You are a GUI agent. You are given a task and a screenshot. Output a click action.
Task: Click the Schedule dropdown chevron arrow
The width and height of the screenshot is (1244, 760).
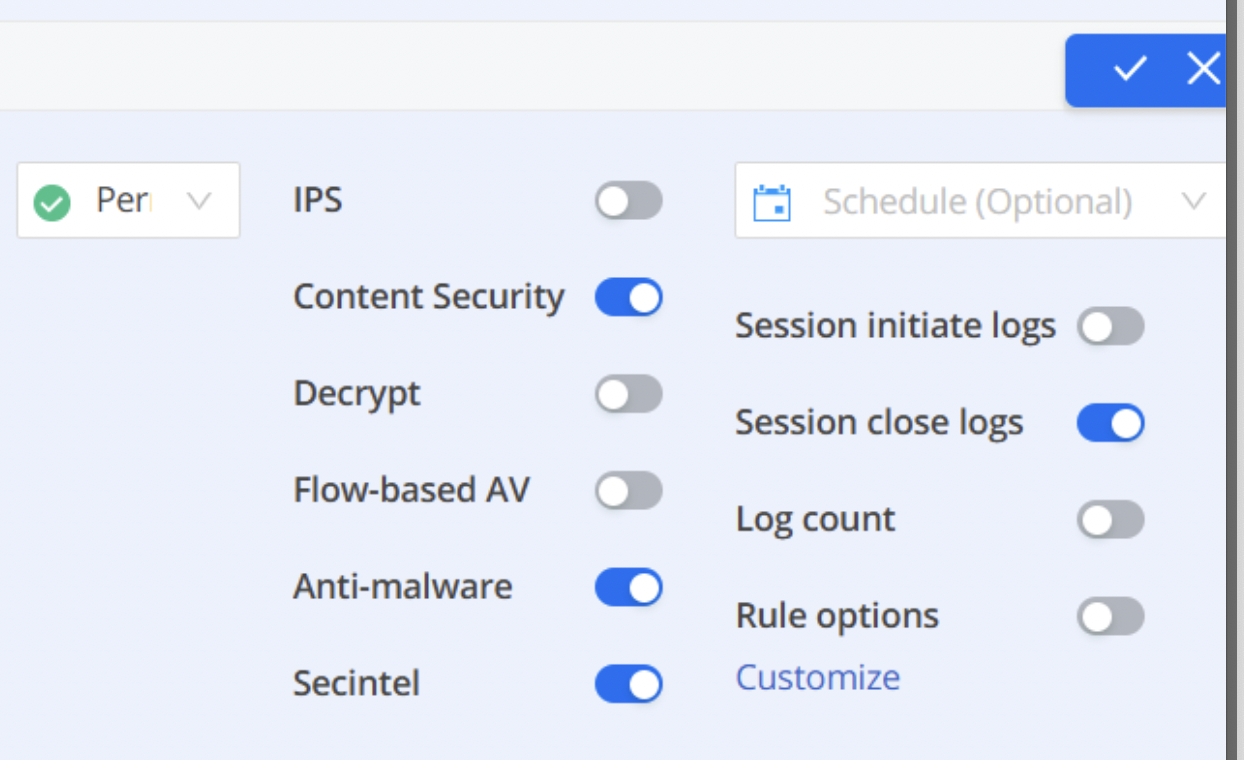(x=1193, y=202)
